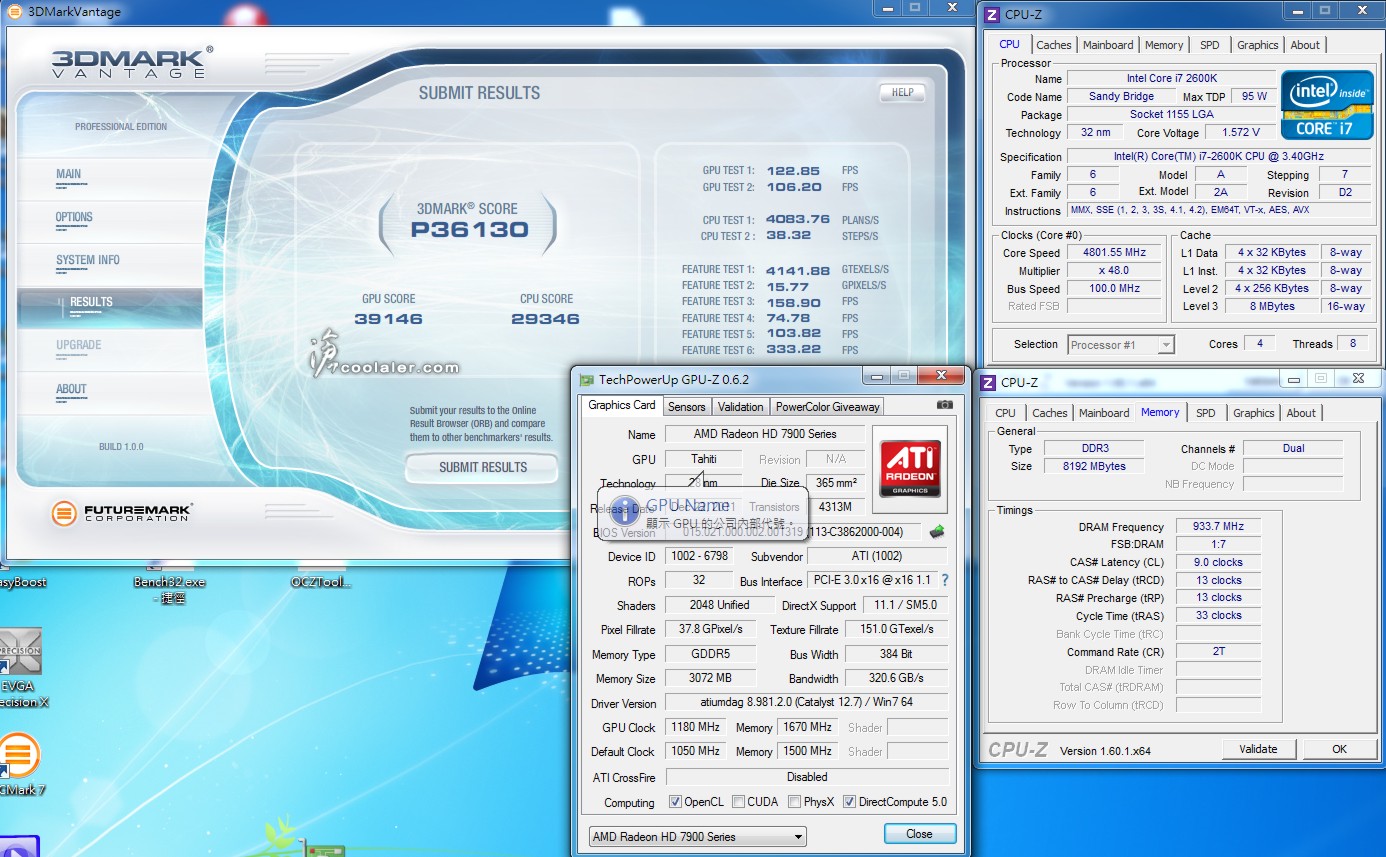Viewport: 1386px width, 857px height.
Task: Open Caches tab in upper CPU-Z window
Action: pos(1054,45)
